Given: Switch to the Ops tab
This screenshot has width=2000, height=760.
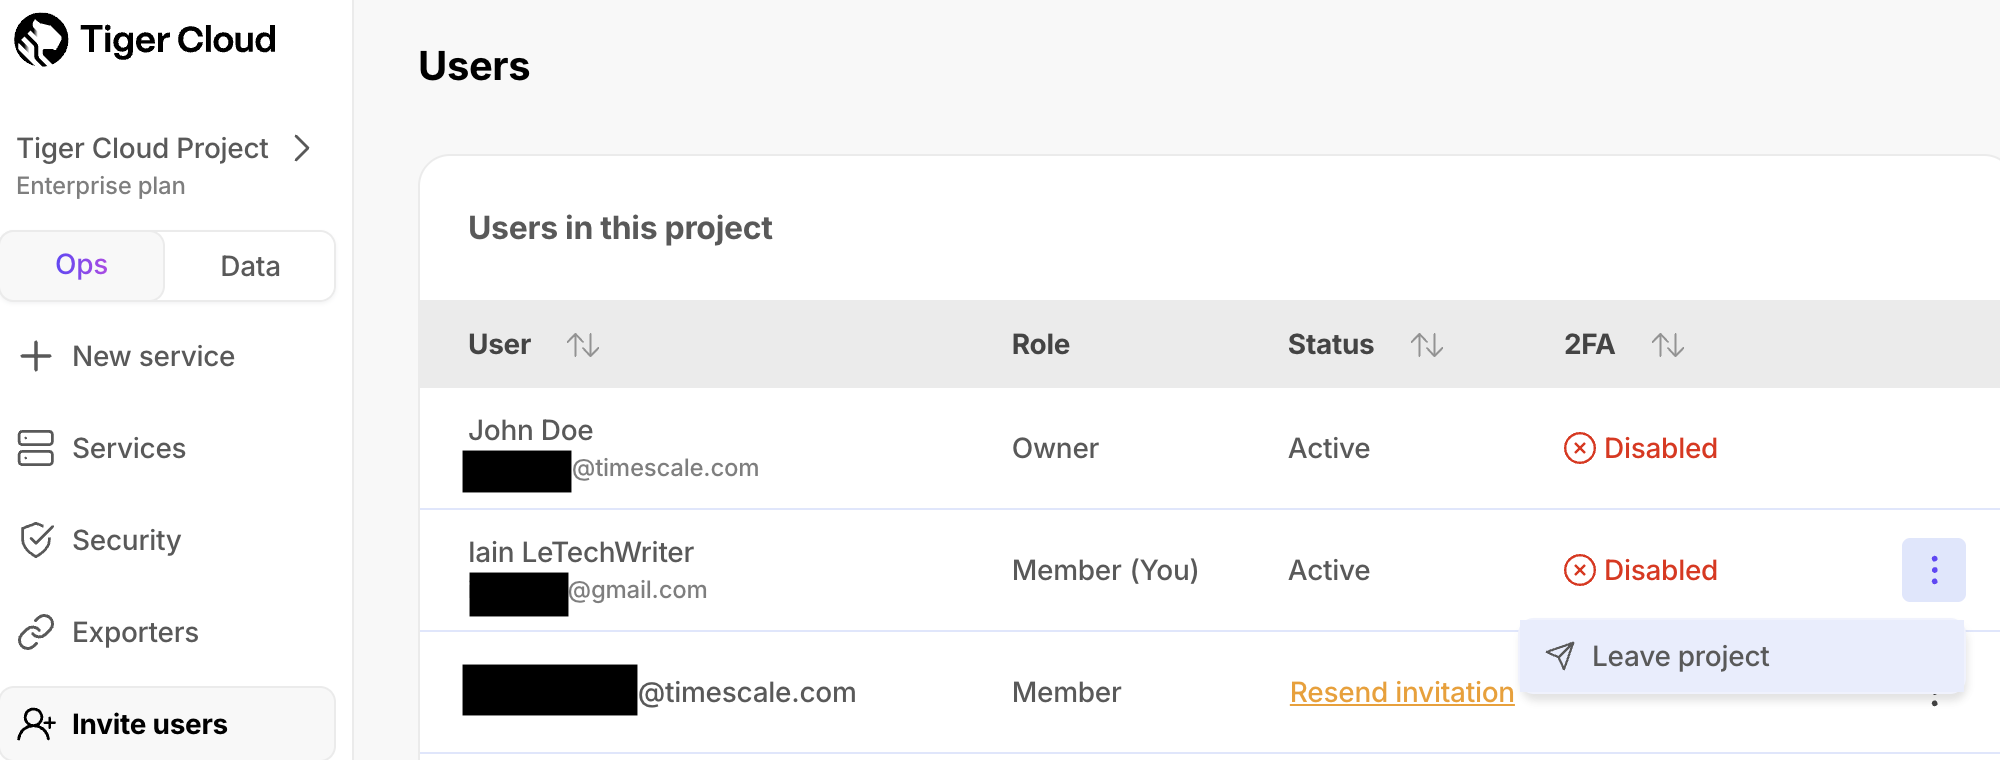Looking at the screenshot, I should (82, 265).
